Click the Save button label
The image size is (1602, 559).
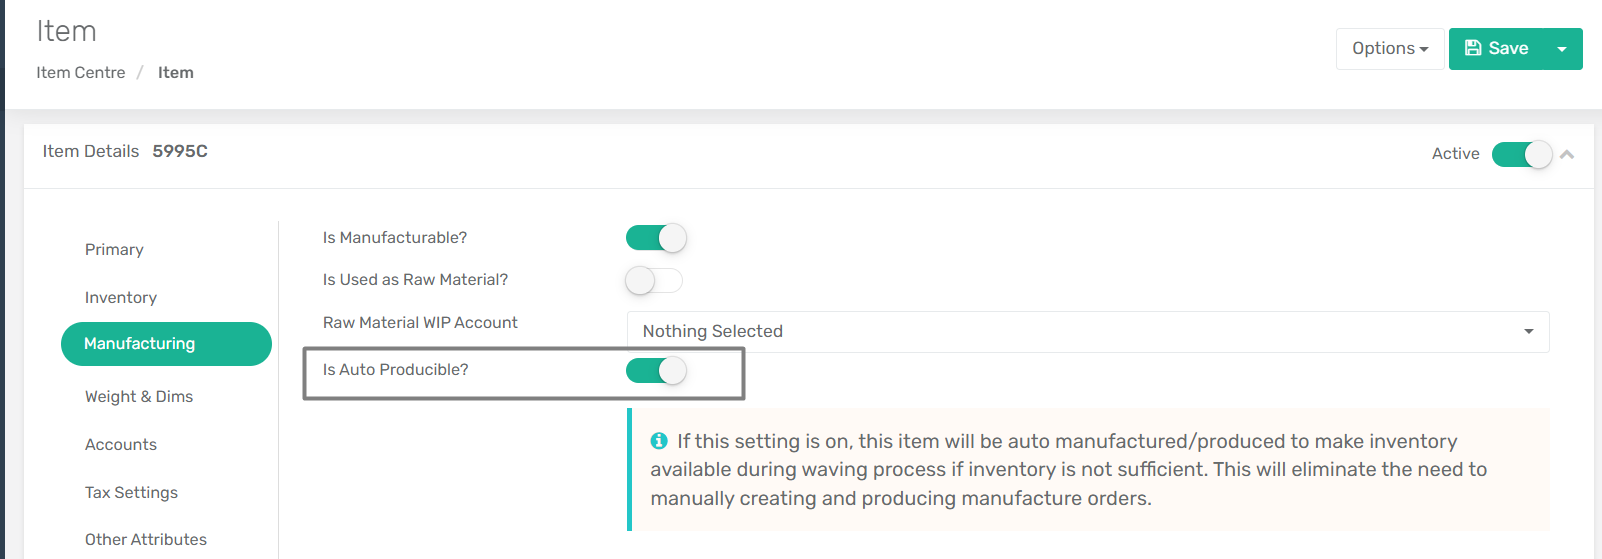(1508, 49)
